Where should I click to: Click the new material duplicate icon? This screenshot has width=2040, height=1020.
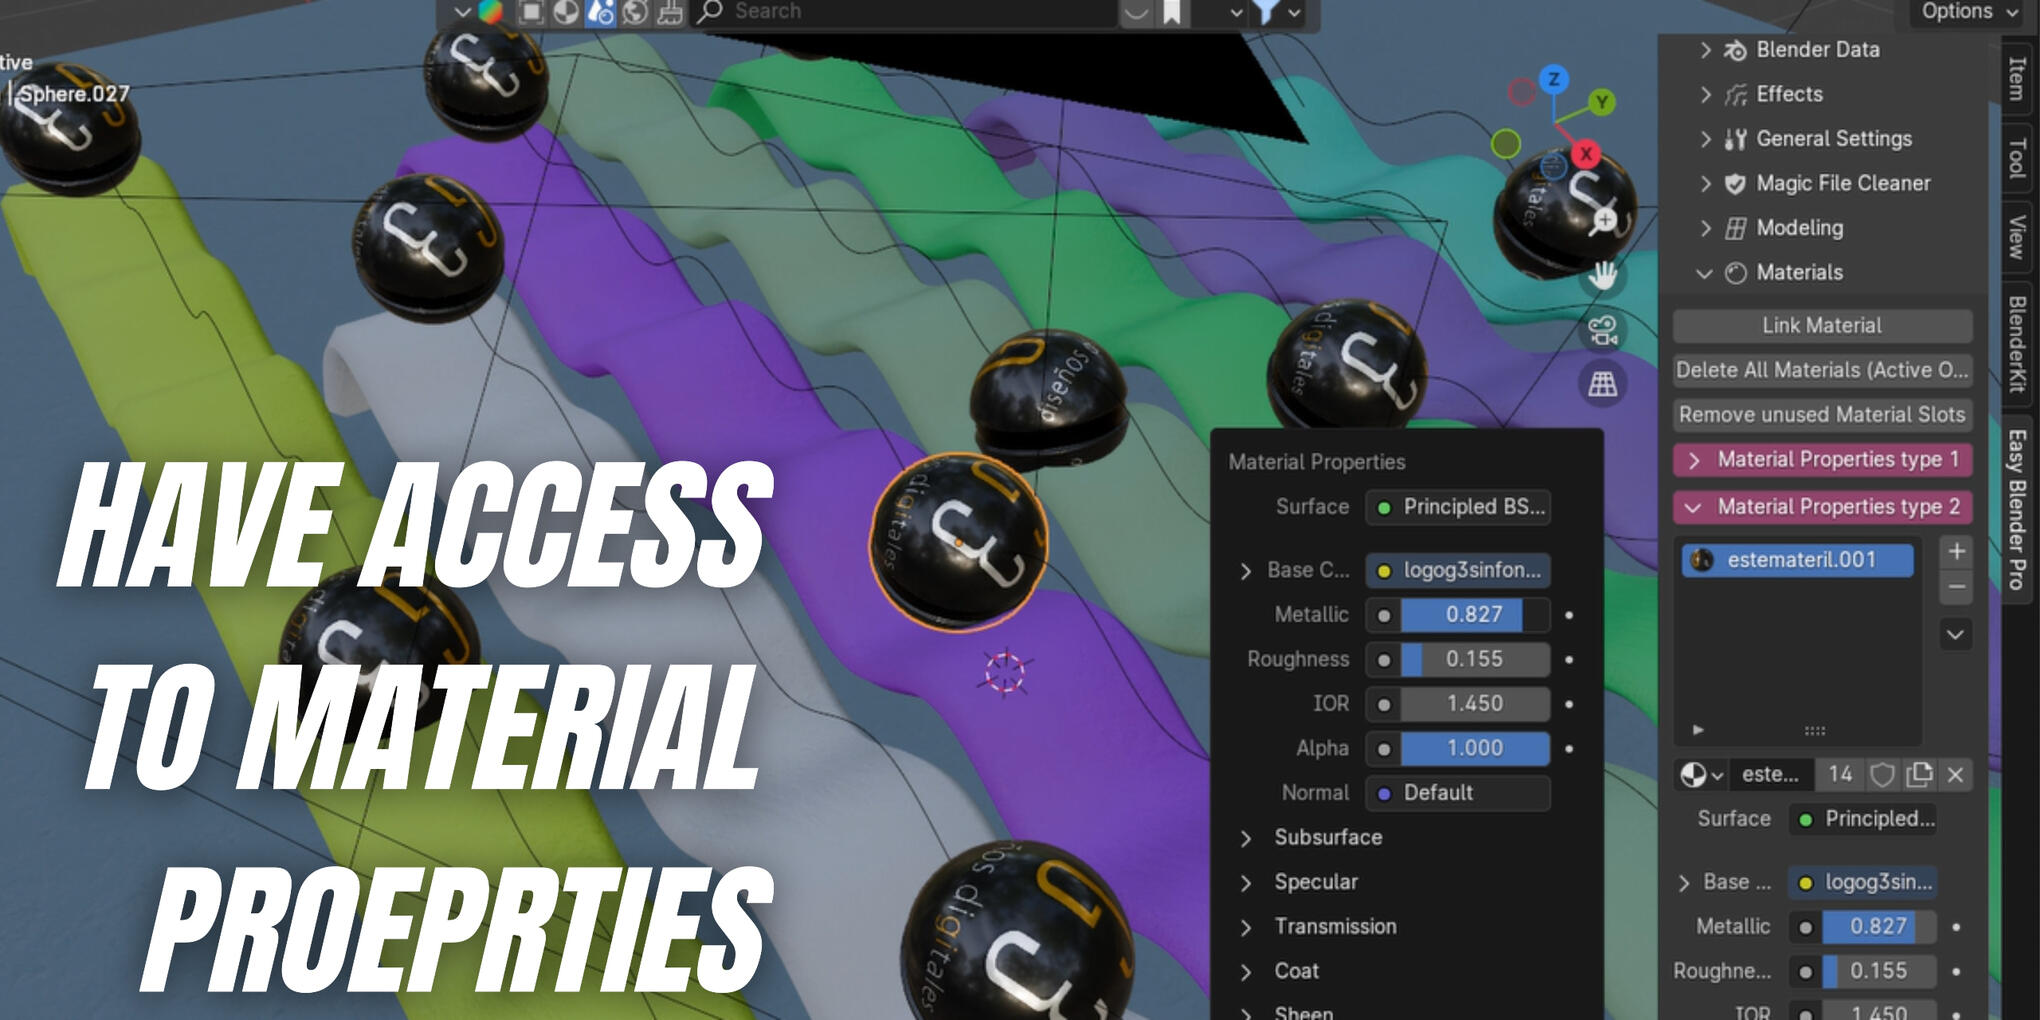point(1919,774)
